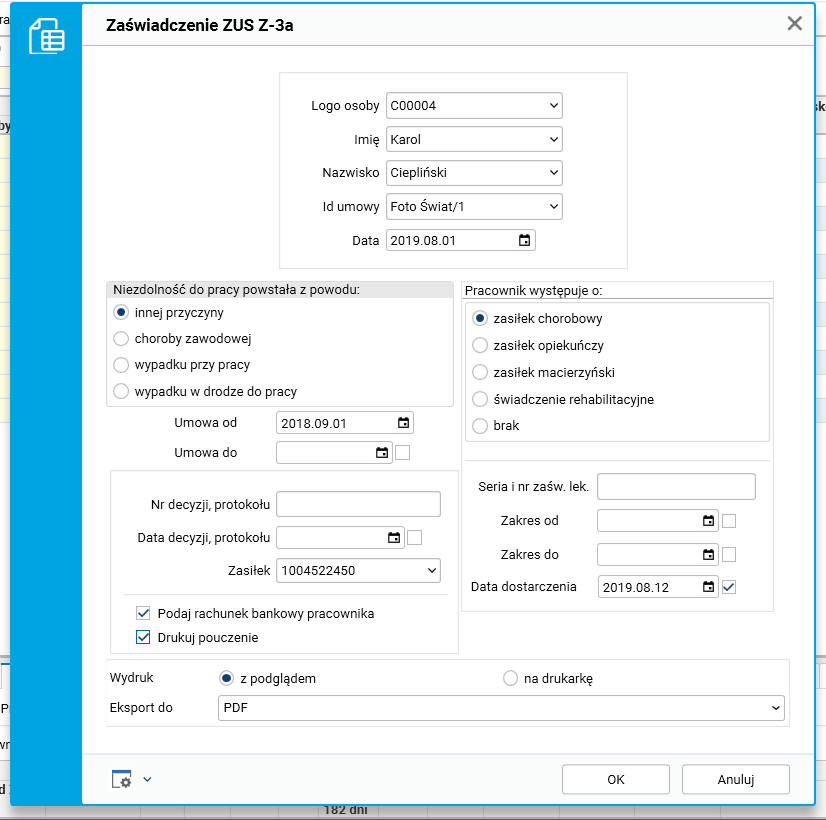Enable the Data decyzji, protokołu checkbox

click(x=415, y=538)
